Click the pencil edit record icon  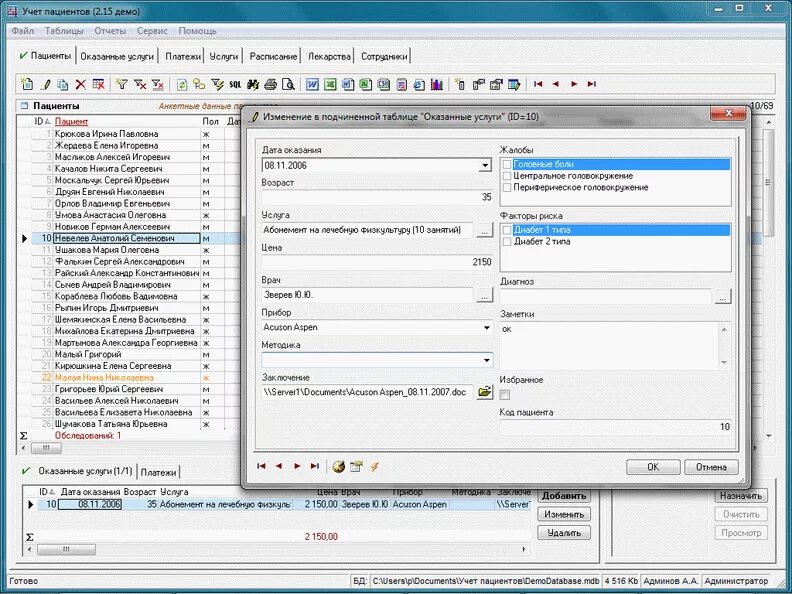pos(45,84)
